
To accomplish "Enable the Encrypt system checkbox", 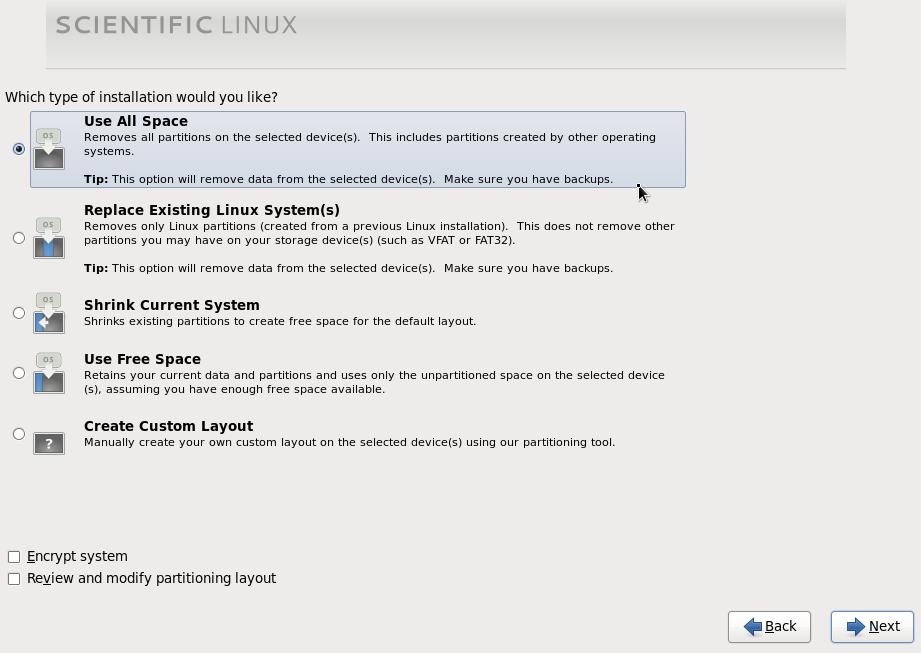I will pyautogui.click(x=13, y=556).
